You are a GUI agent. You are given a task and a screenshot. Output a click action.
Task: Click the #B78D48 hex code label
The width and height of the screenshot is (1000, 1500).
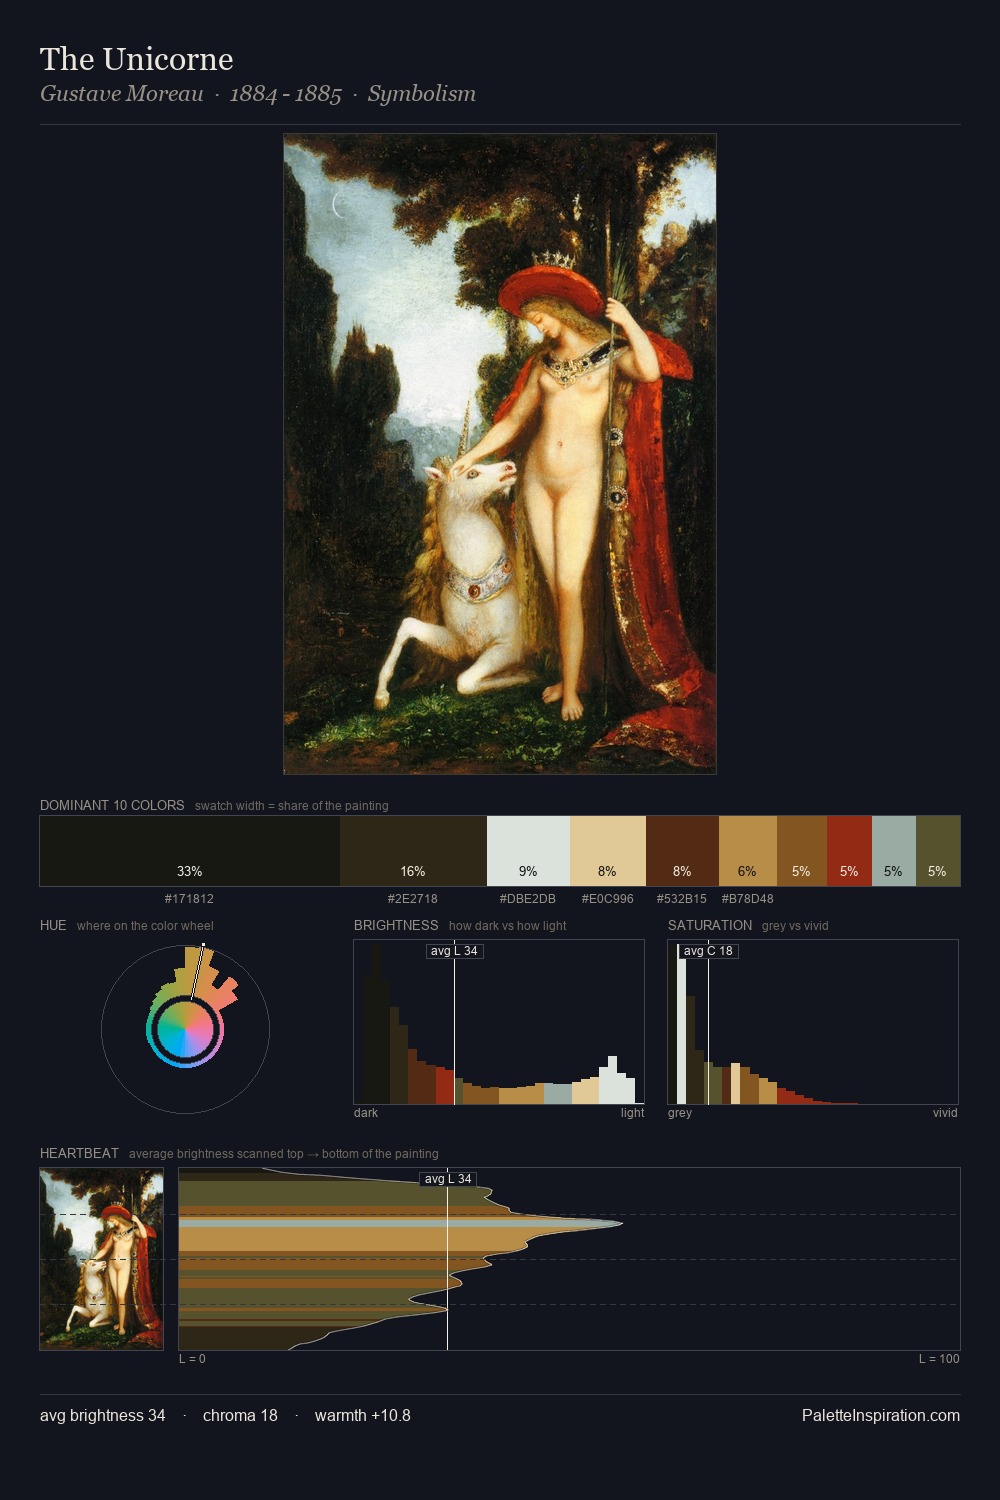tap(748, 899)
